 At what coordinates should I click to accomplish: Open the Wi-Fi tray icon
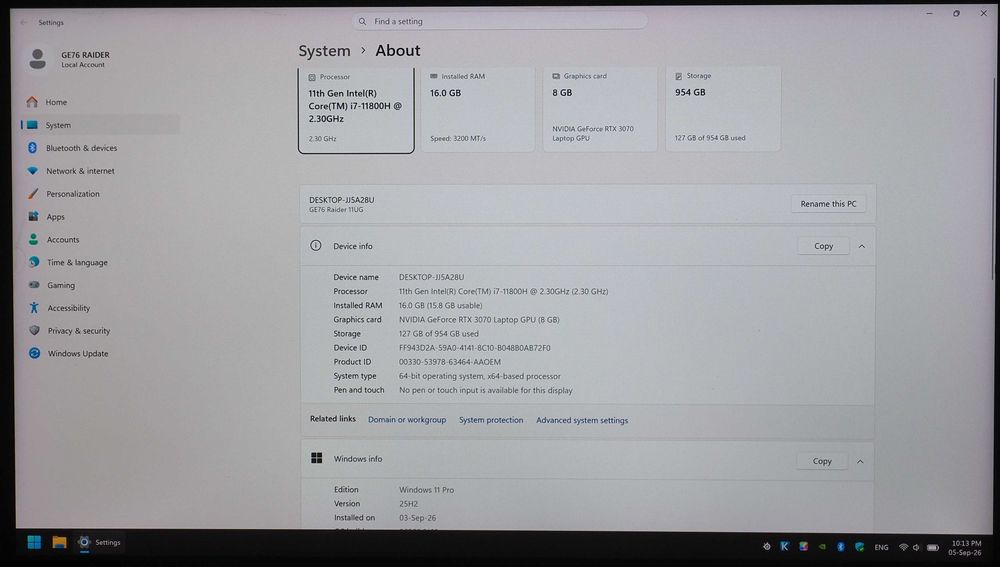(903, 547)
